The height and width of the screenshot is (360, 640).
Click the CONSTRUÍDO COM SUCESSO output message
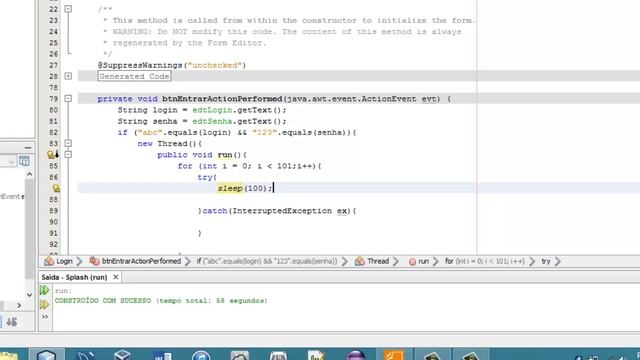161,301
